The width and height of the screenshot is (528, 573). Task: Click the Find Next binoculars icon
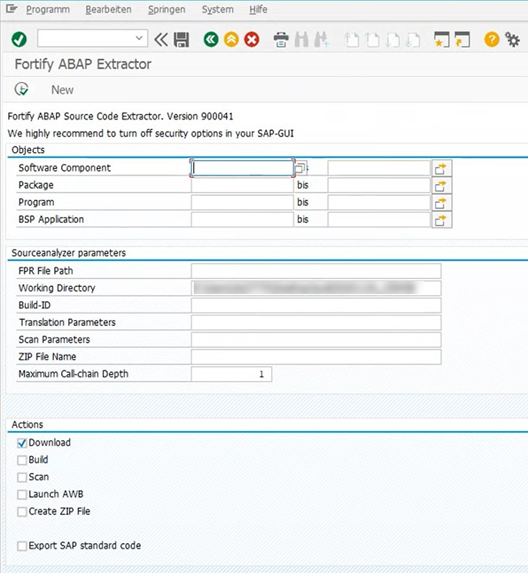point(322,39)
